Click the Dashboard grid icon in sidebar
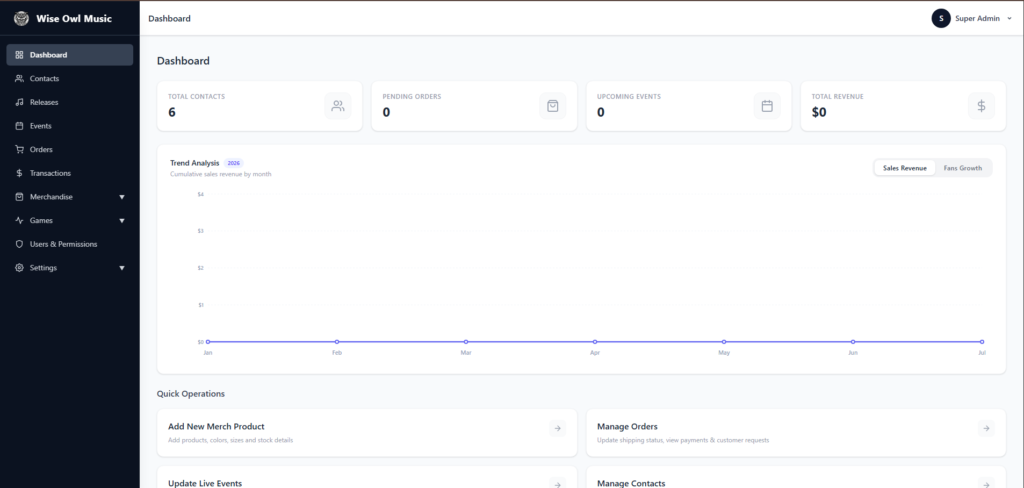The image size is (1024, 488). coord(19,55)
